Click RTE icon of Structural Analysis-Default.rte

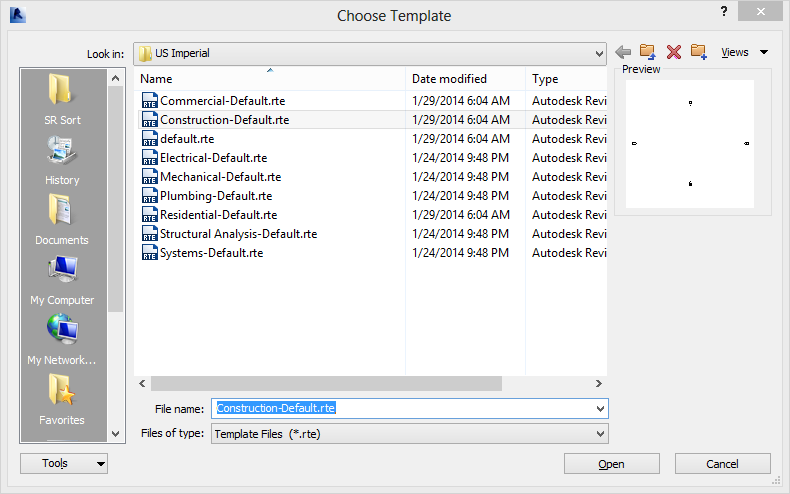[150, 234]
